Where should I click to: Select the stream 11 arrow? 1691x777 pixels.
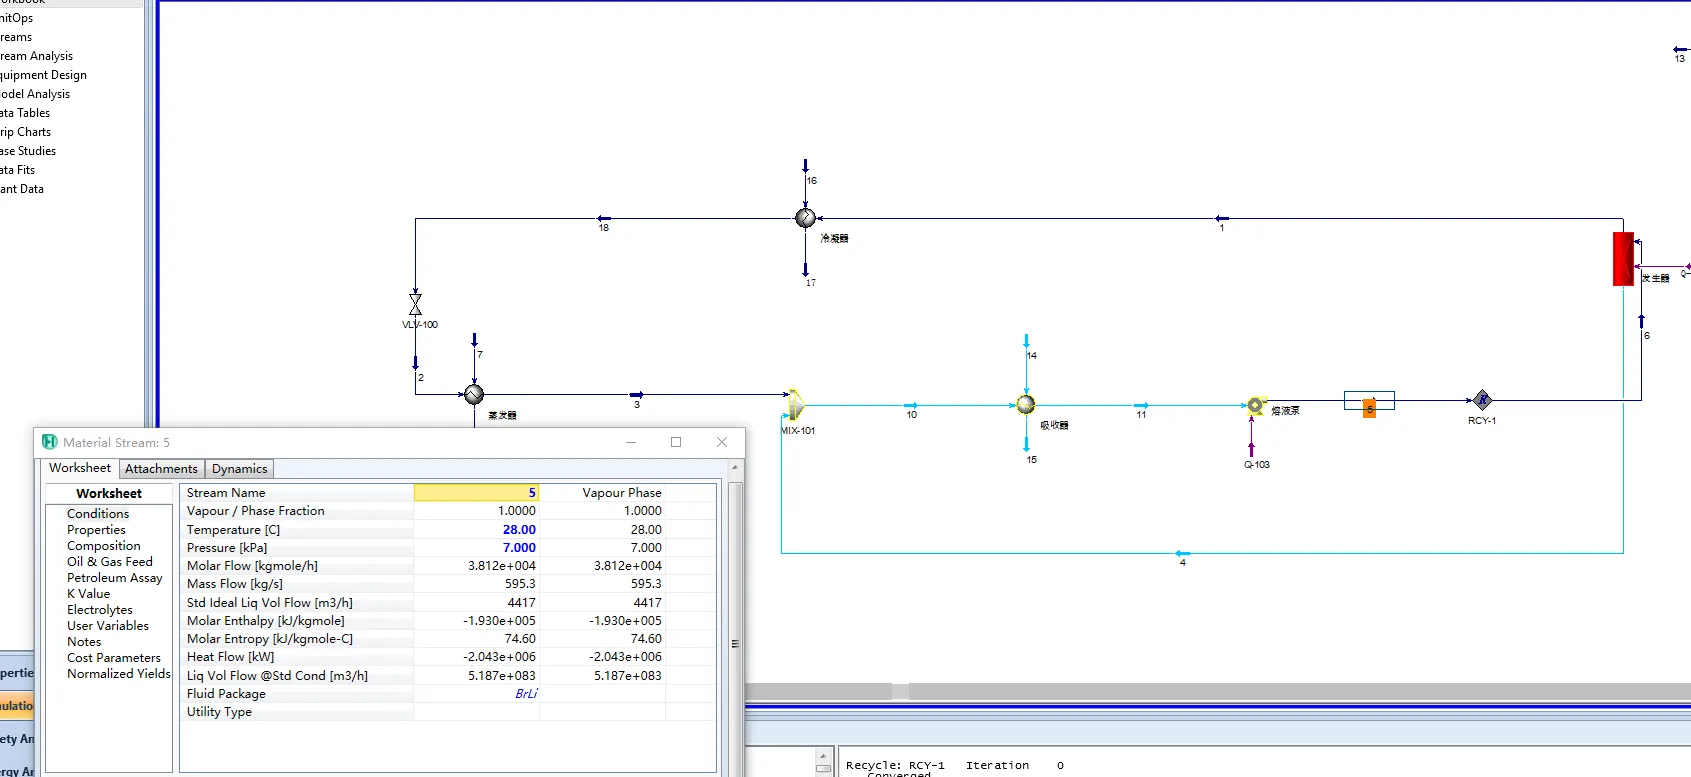(1141, 405)
